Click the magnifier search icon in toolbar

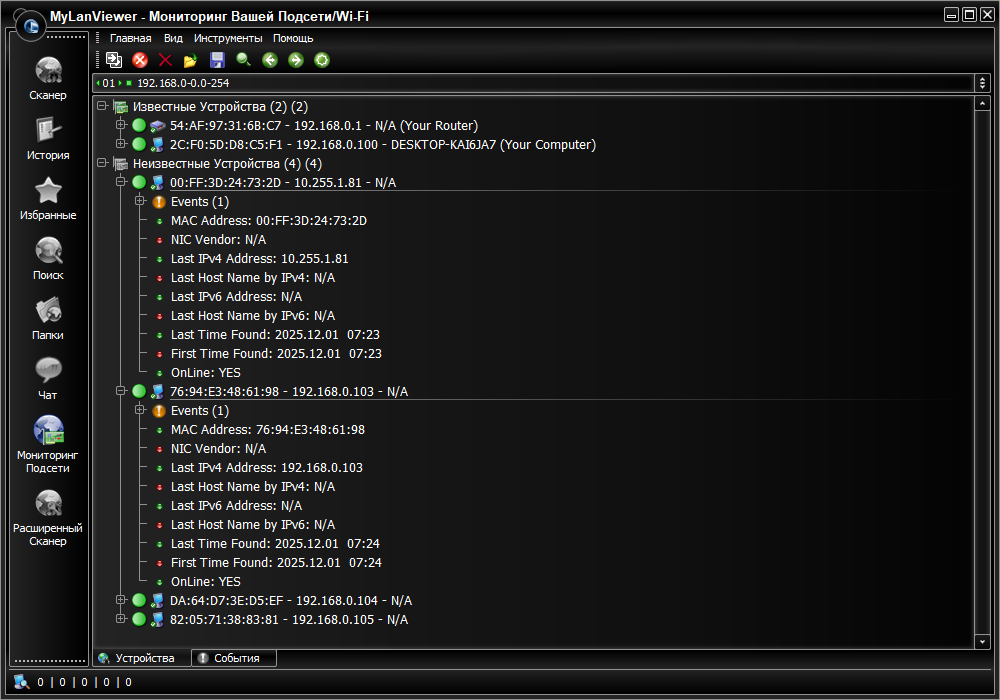(243, 60)
